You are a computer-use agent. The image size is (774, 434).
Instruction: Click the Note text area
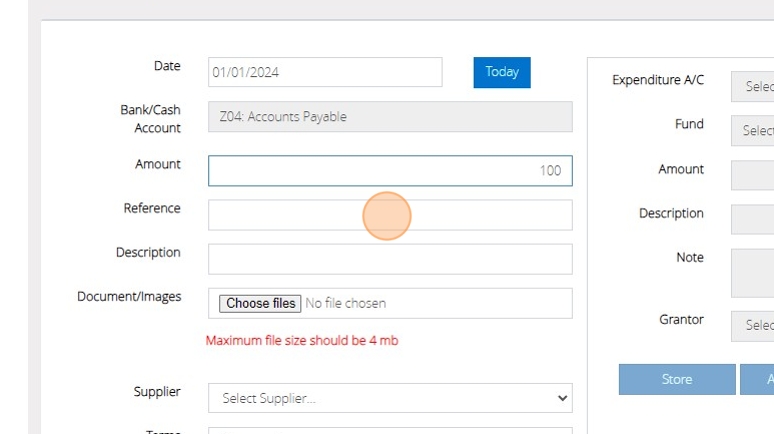[x=752, y=273]
